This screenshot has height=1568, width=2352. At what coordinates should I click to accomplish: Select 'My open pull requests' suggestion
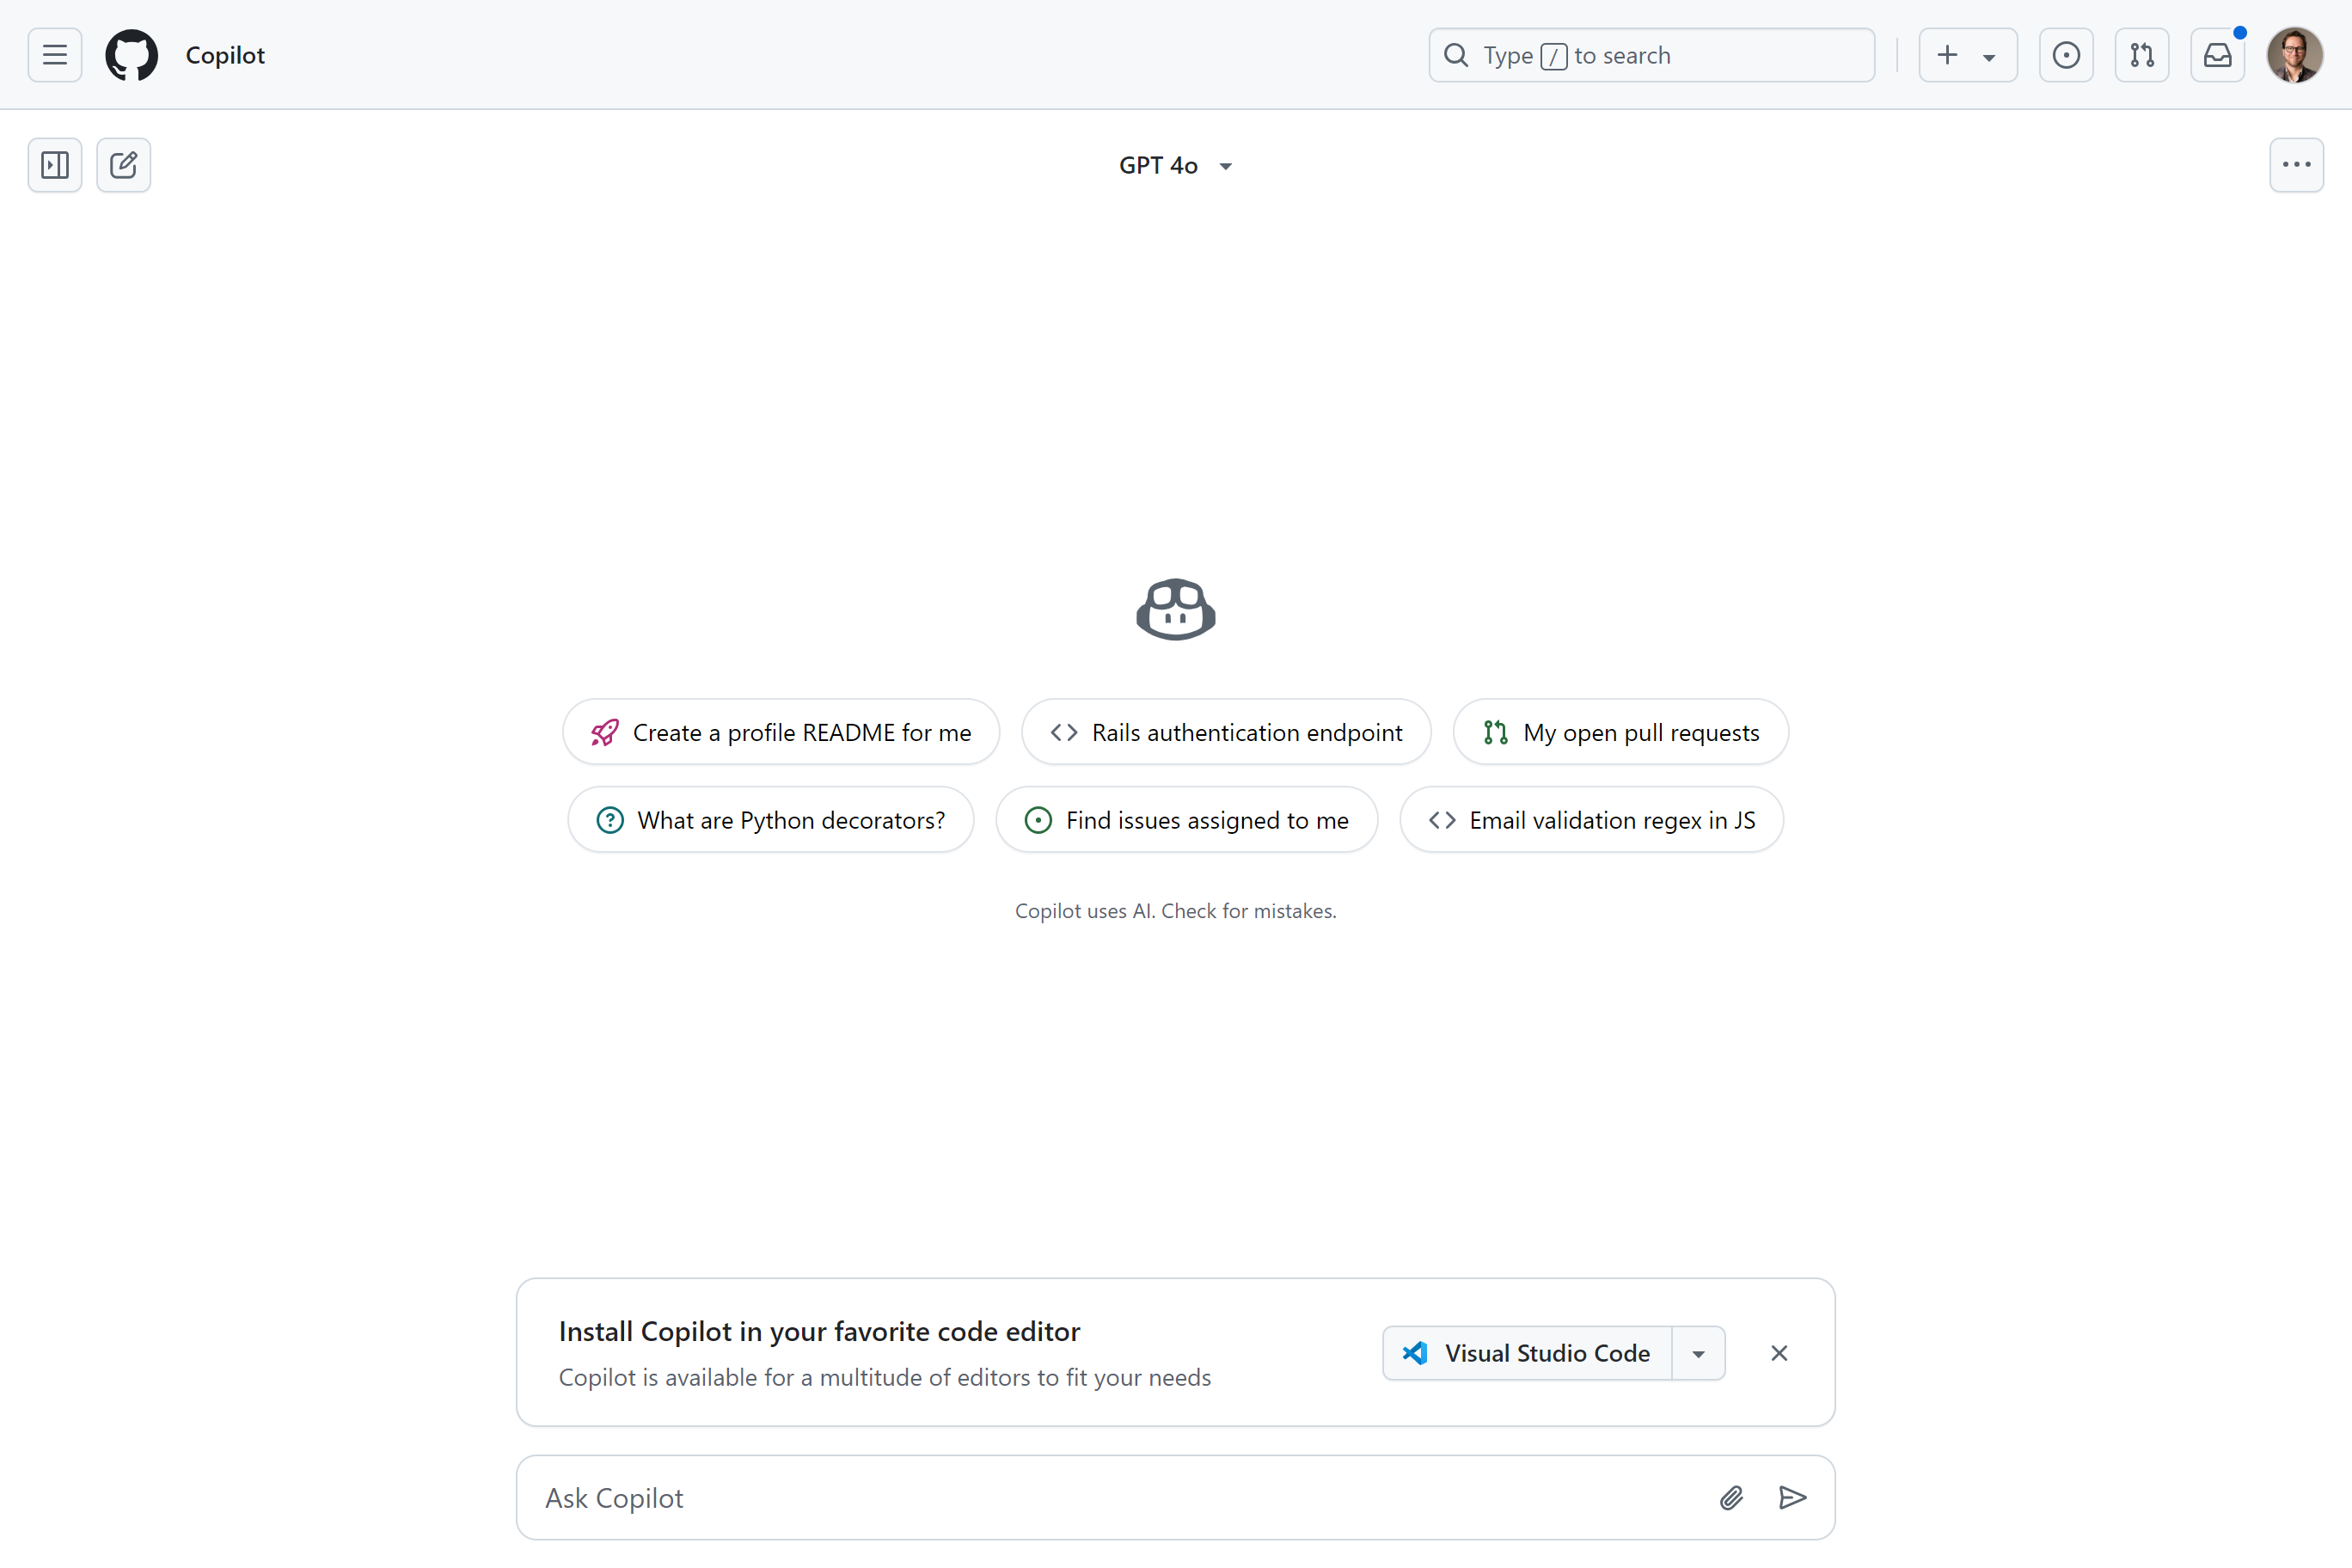[x=1620, y=731]
